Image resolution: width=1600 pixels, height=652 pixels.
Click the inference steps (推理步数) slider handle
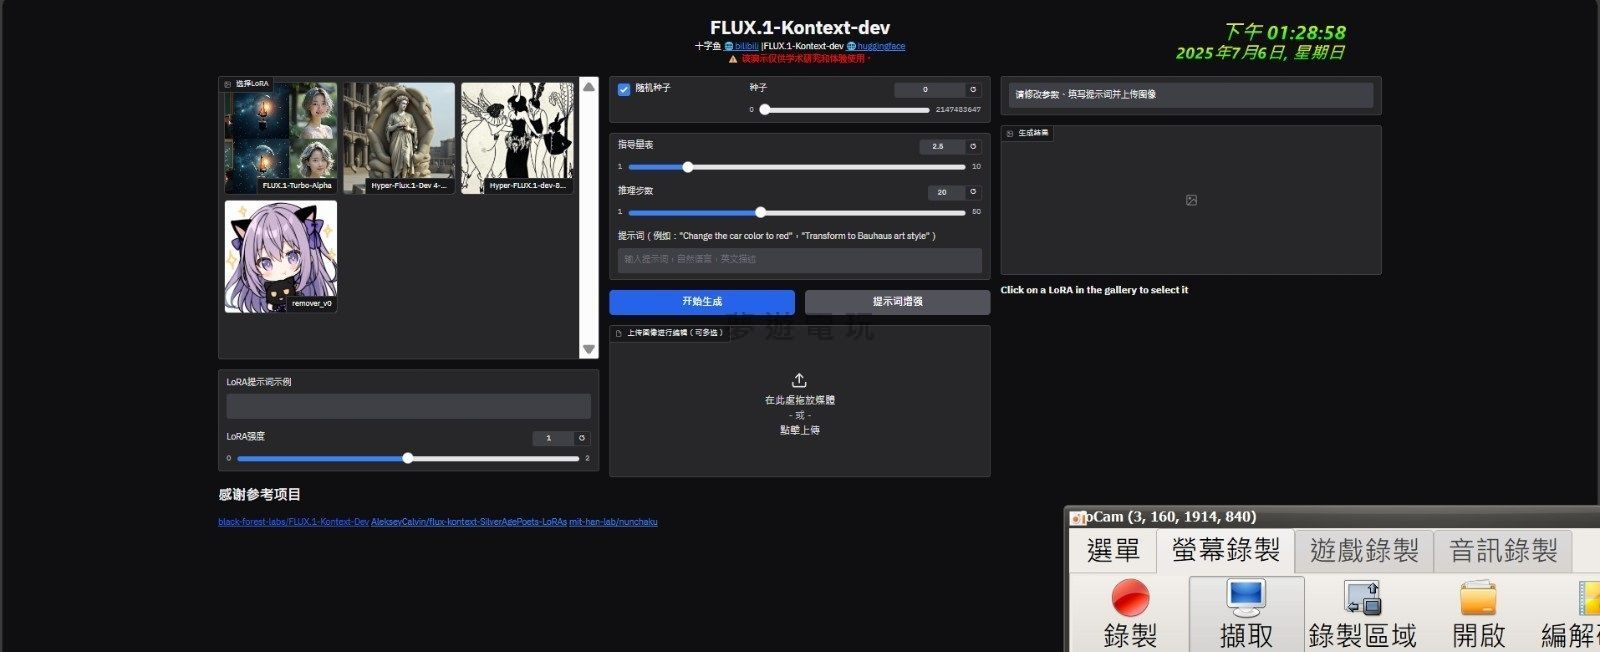tap(761, 212)
